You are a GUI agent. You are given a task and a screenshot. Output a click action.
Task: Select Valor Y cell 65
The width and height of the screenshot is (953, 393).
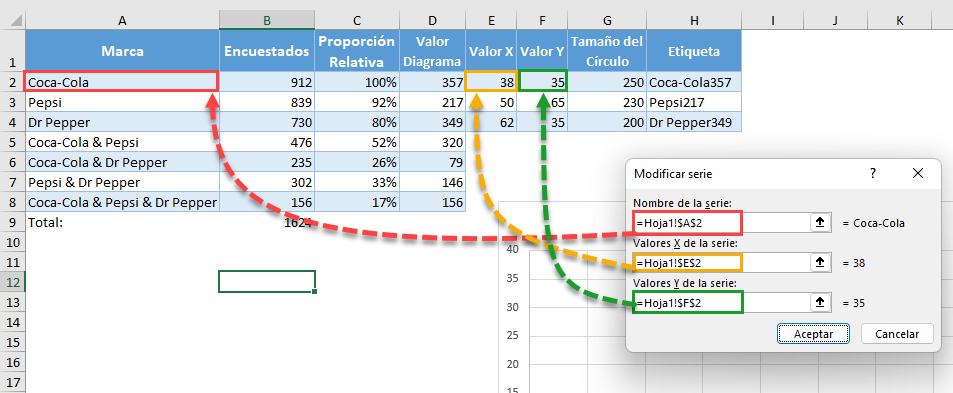[x=542, y=102]
